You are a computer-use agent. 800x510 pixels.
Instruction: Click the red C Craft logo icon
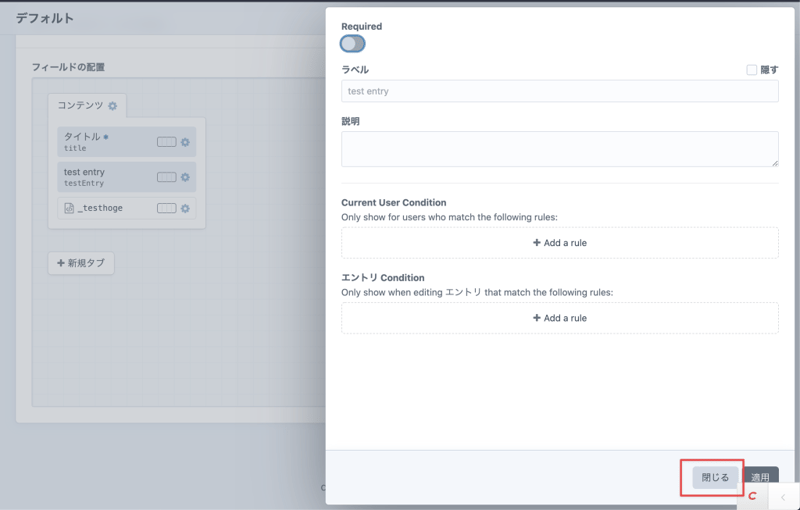click(753, 496)
